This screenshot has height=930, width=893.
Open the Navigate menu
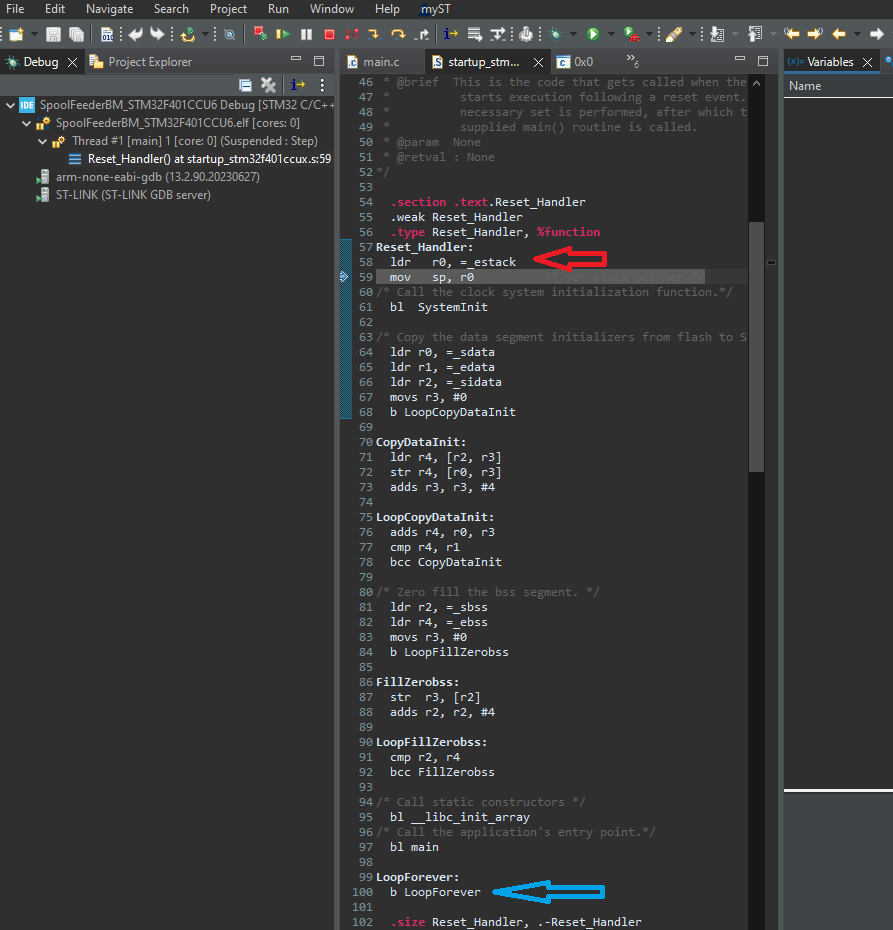coord(109,9)
